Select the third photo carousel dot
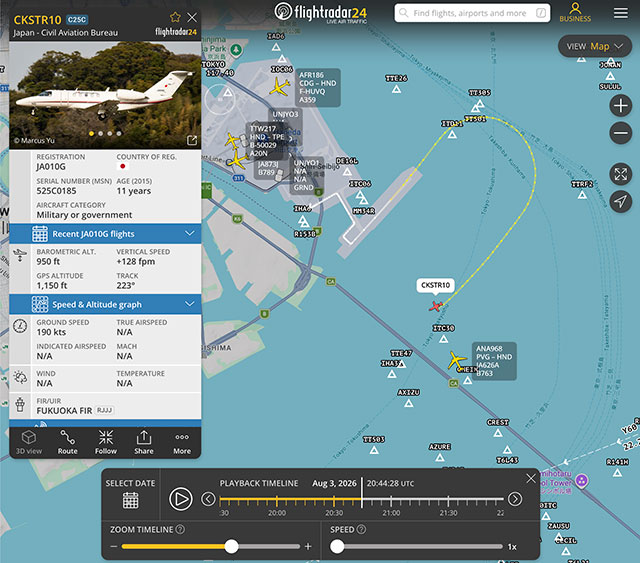The height and width of the screenshot is (563, 640). pyautogui.click(x=109, y=134)
